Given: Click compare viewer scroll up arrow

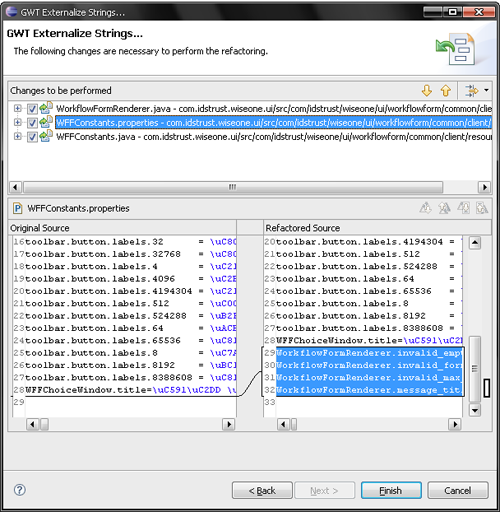Looking at the screenshot, I should coord(475,243).
